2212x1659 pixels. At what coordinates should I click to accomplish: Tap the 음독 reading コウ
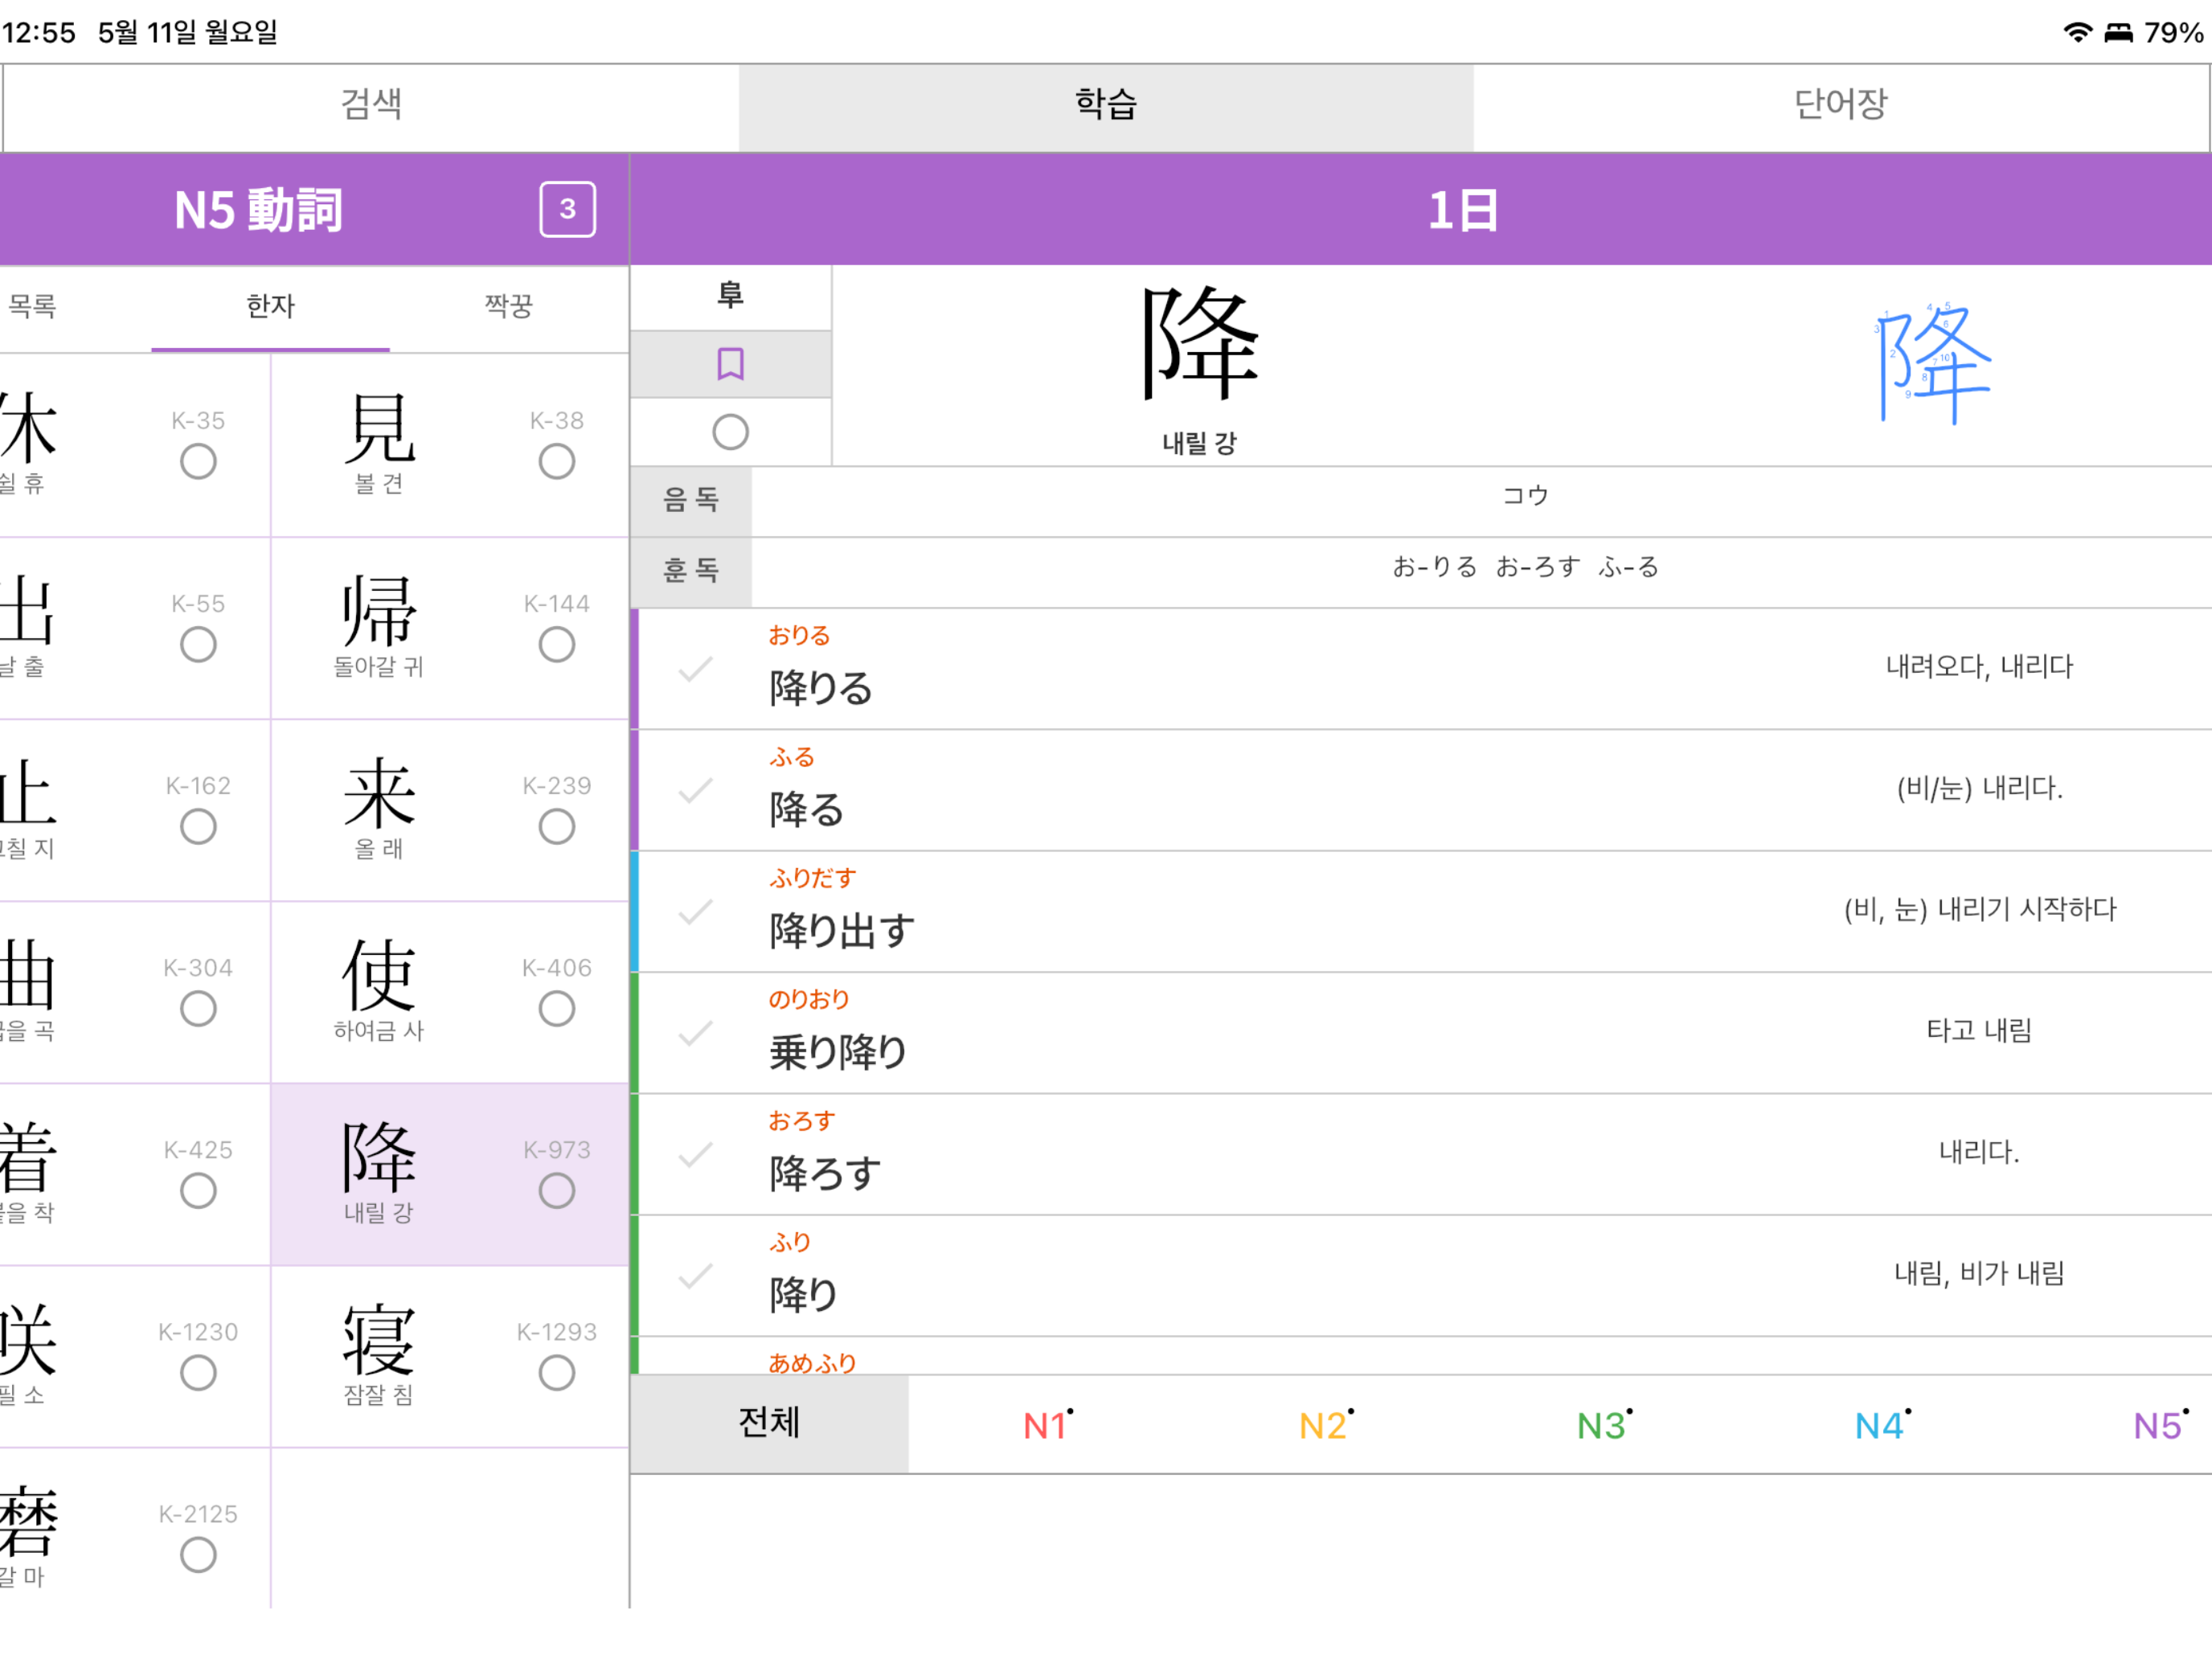[1525, 496]
